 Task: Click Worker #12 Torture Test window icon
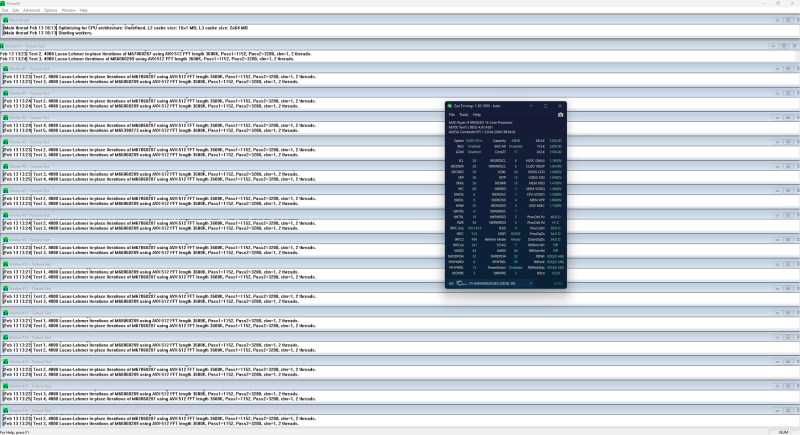tap(6, 313)
